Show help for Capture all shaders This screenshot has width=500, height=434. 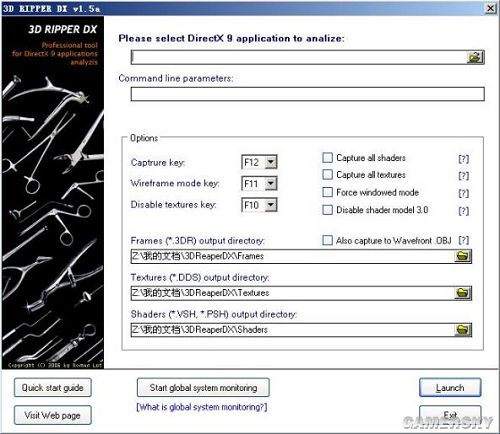[x=464, y=159]
